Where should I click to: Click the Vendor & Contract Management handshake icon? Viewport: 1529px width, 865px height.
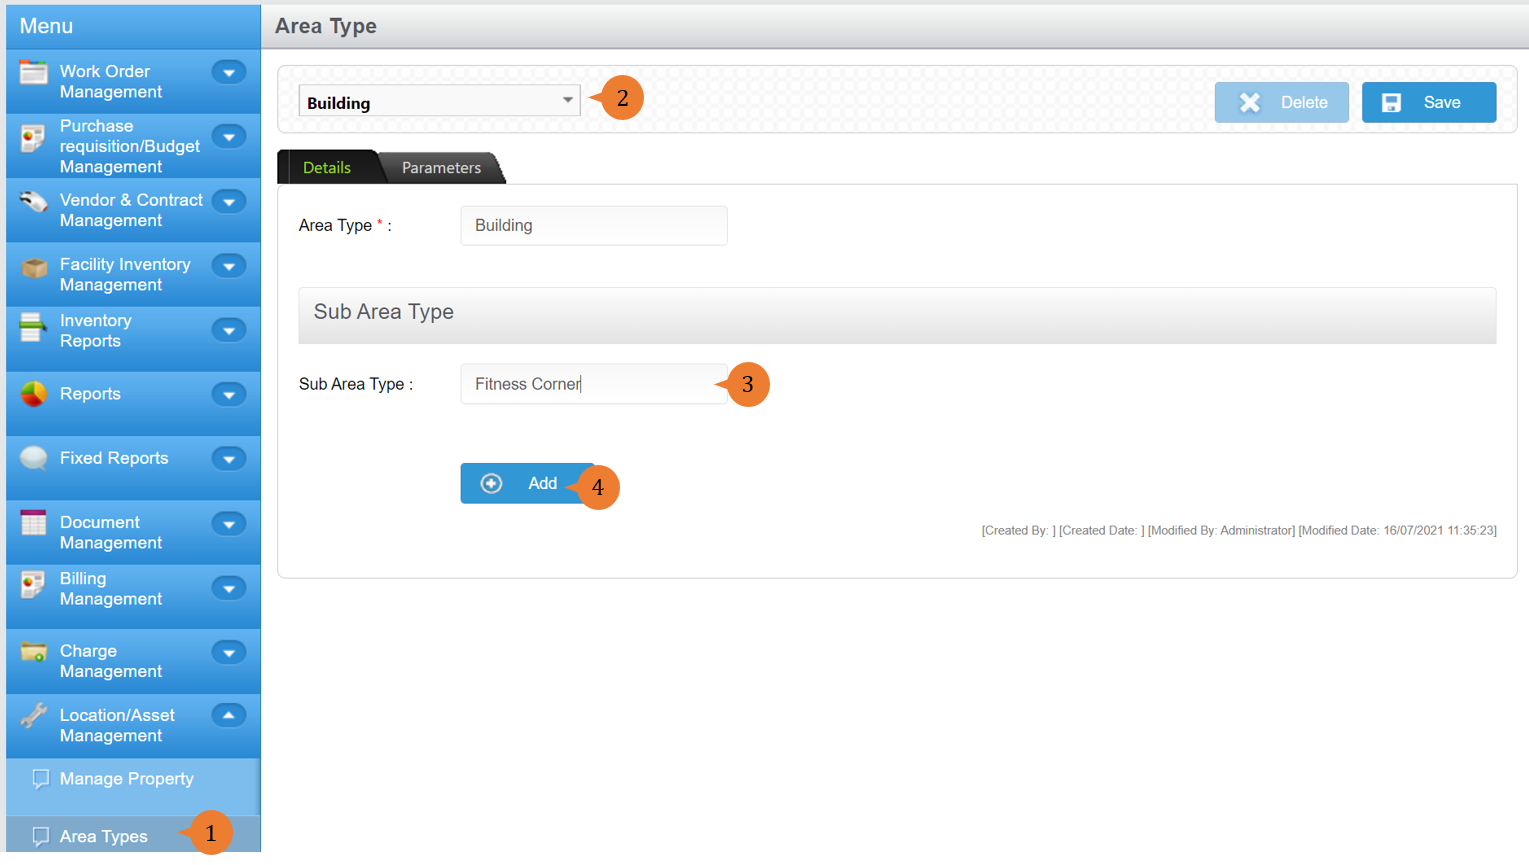click(x=33, y=202)
